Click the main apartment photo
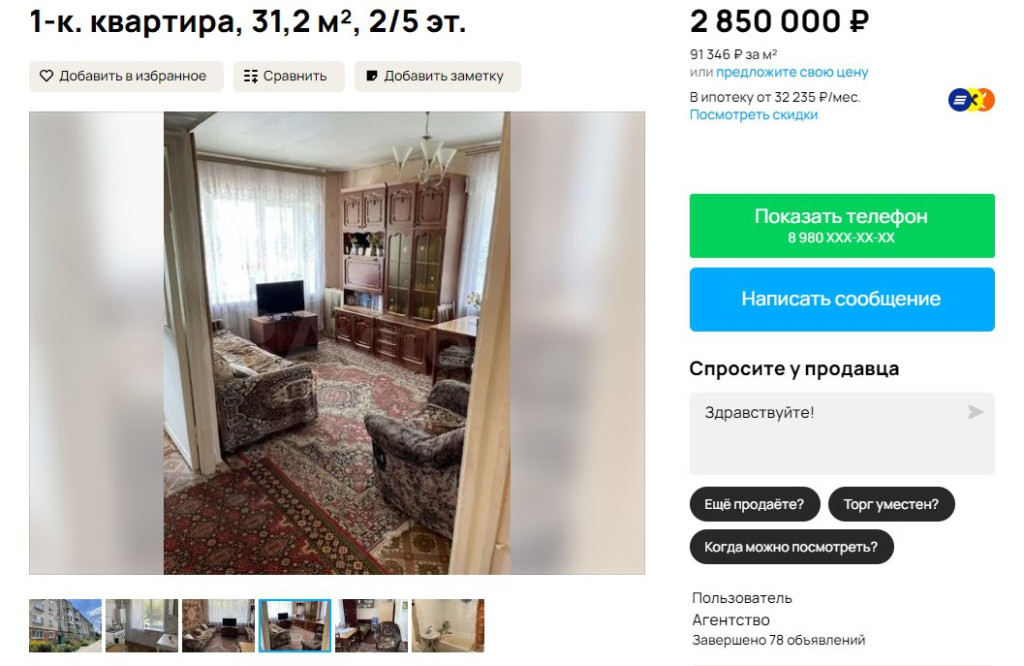 click(337, 343)
